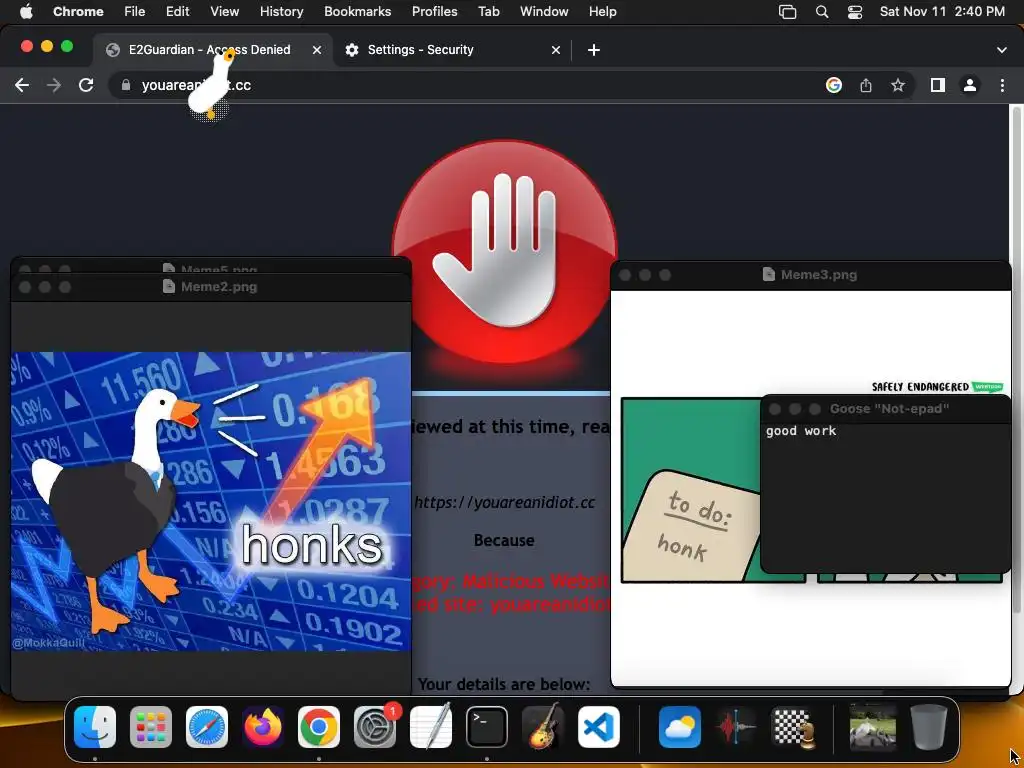
Task: Click the 'Because' text on the page
Action: (504, 540)
